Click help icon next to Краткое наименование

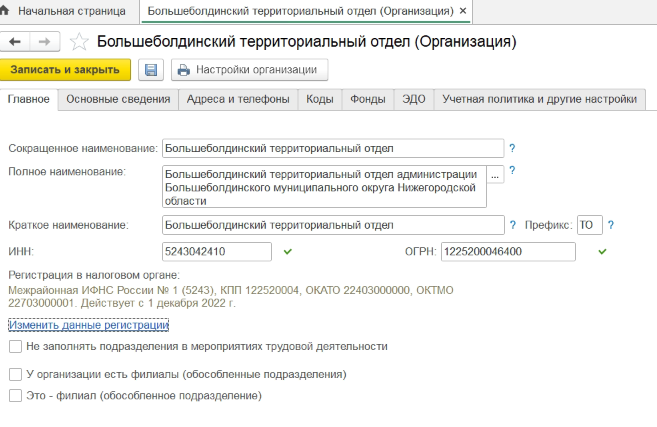tap(512, 225)
